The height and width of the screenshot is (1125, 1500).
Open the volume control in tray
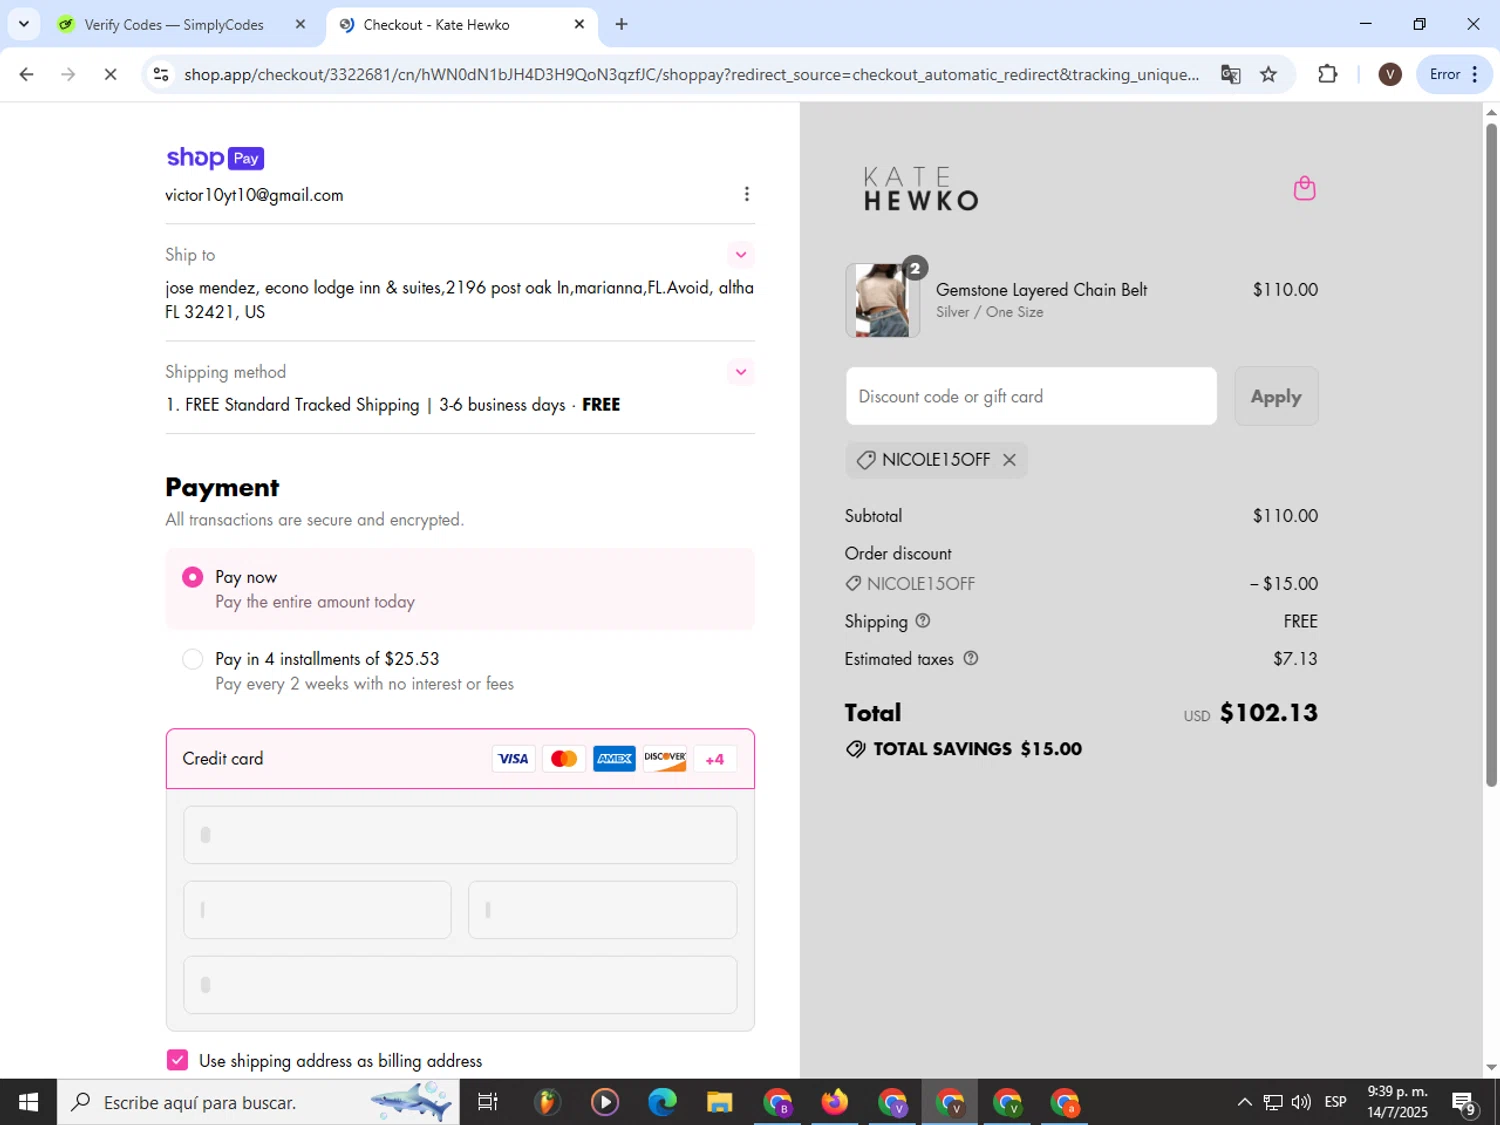1301,1102
